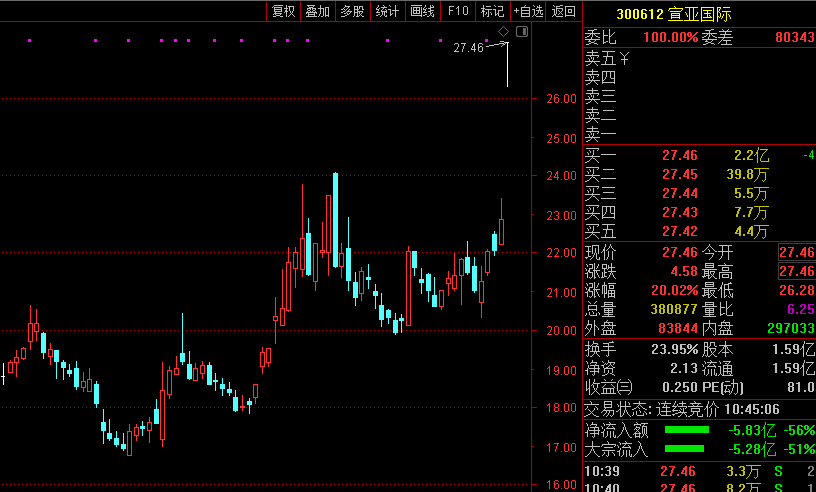Screen dimensions: 816x492
Task: Click the green 净流入额 bar
Action: pyautogui.click(x=685, y=430)
